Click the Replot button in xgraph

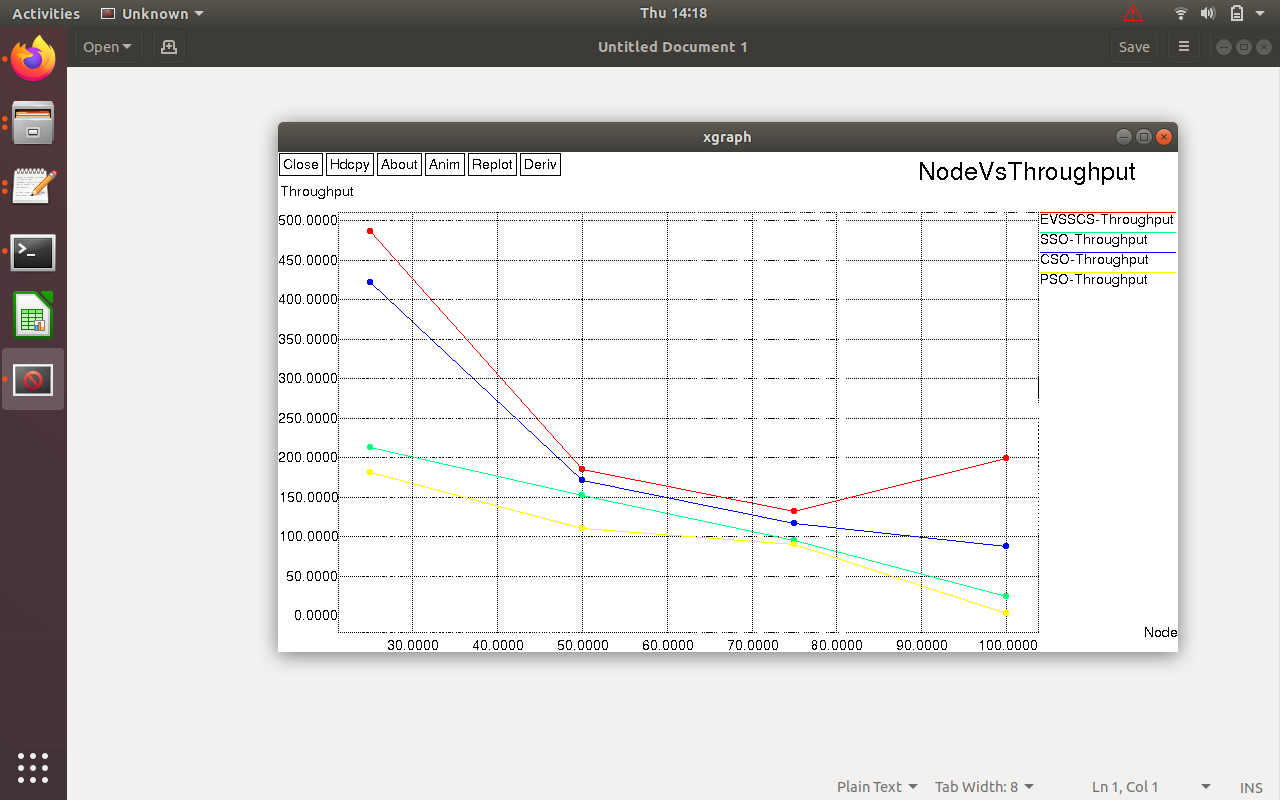(x=492, y=165)
